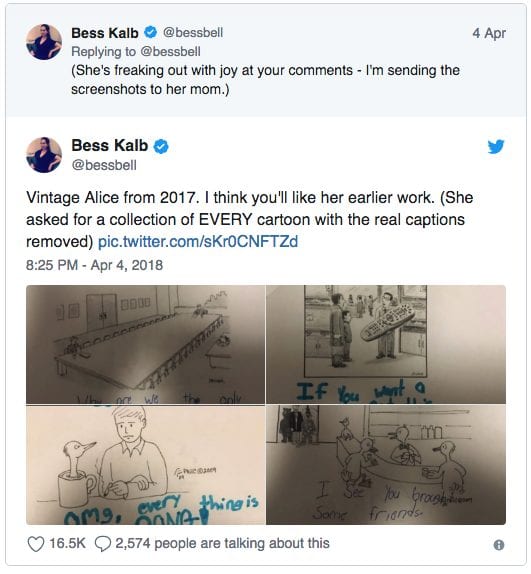Click the info icon at the bottom right
531x574 pixels.
(499, 545)
